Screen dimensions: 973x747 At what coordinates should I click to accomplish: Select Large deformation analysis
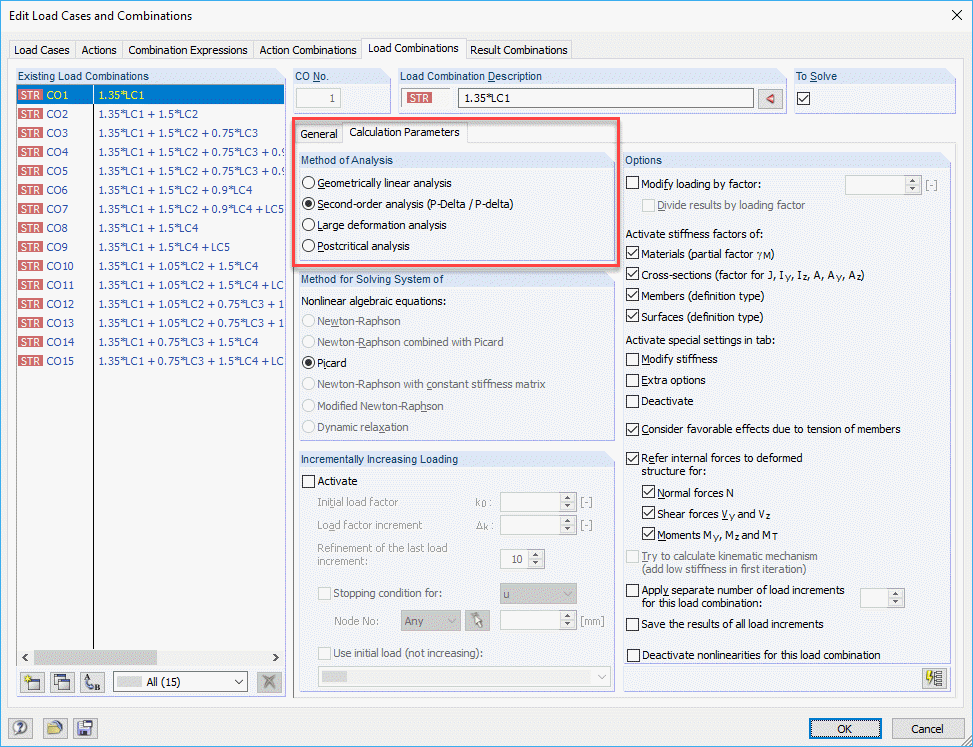click(308, 225)
